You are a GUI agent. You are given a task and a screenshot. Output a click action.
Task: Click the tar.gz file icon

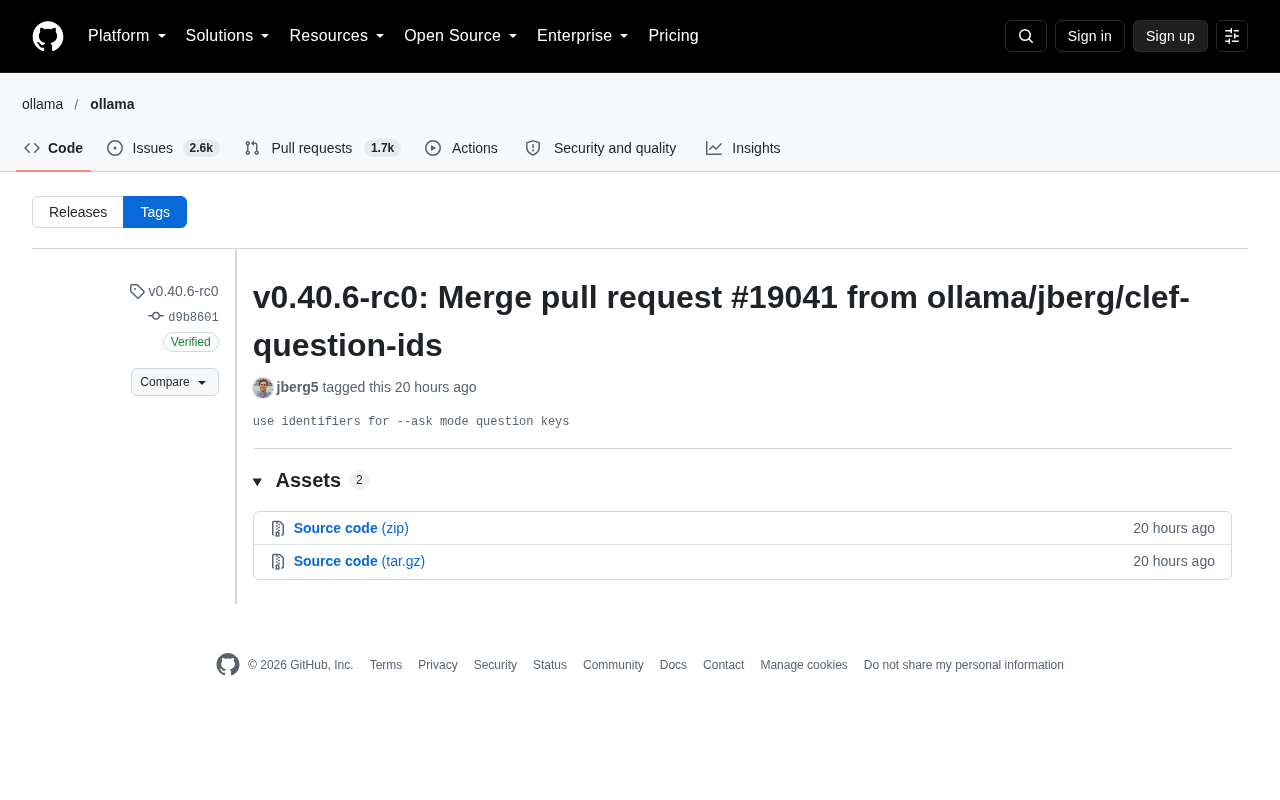(x=278, y=562)
